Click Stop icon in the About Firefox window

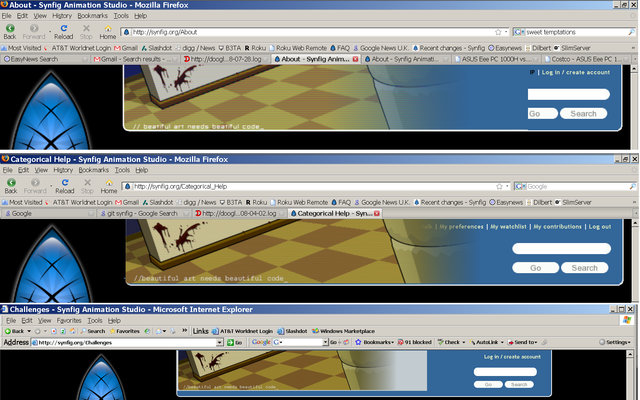(x=86, y=28)
